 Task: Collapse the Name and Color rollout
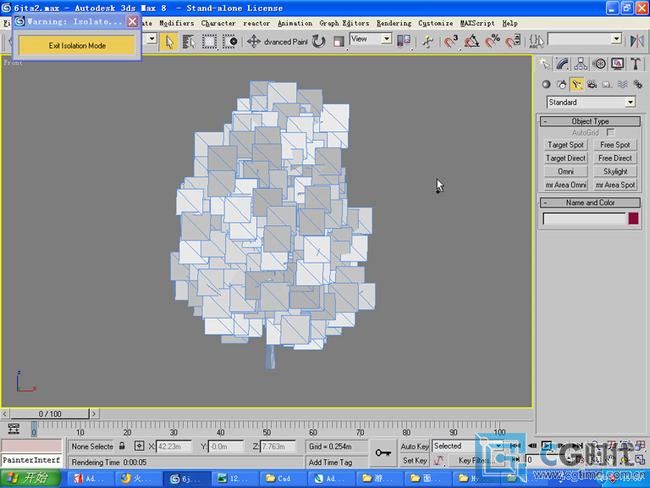tap(590, 202)
